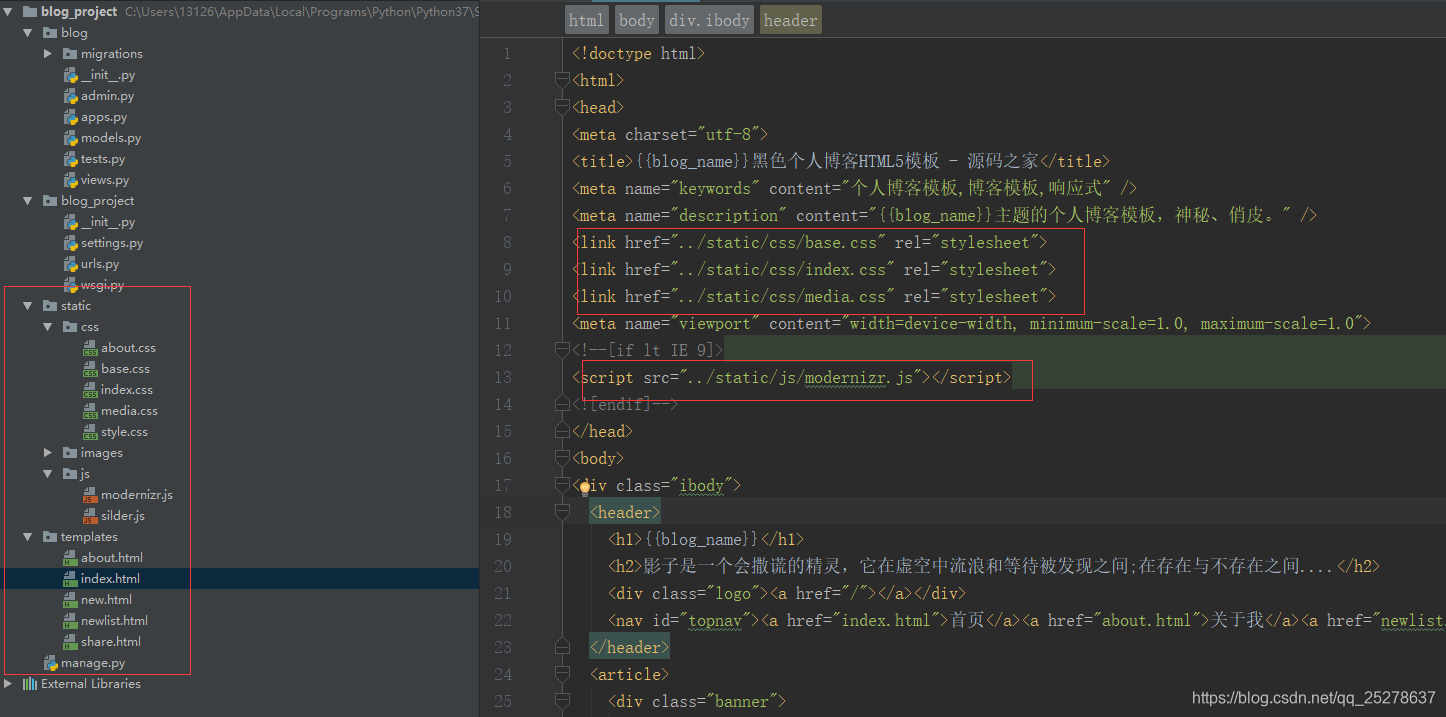Click the models.py file icon

tap(71, 138)
